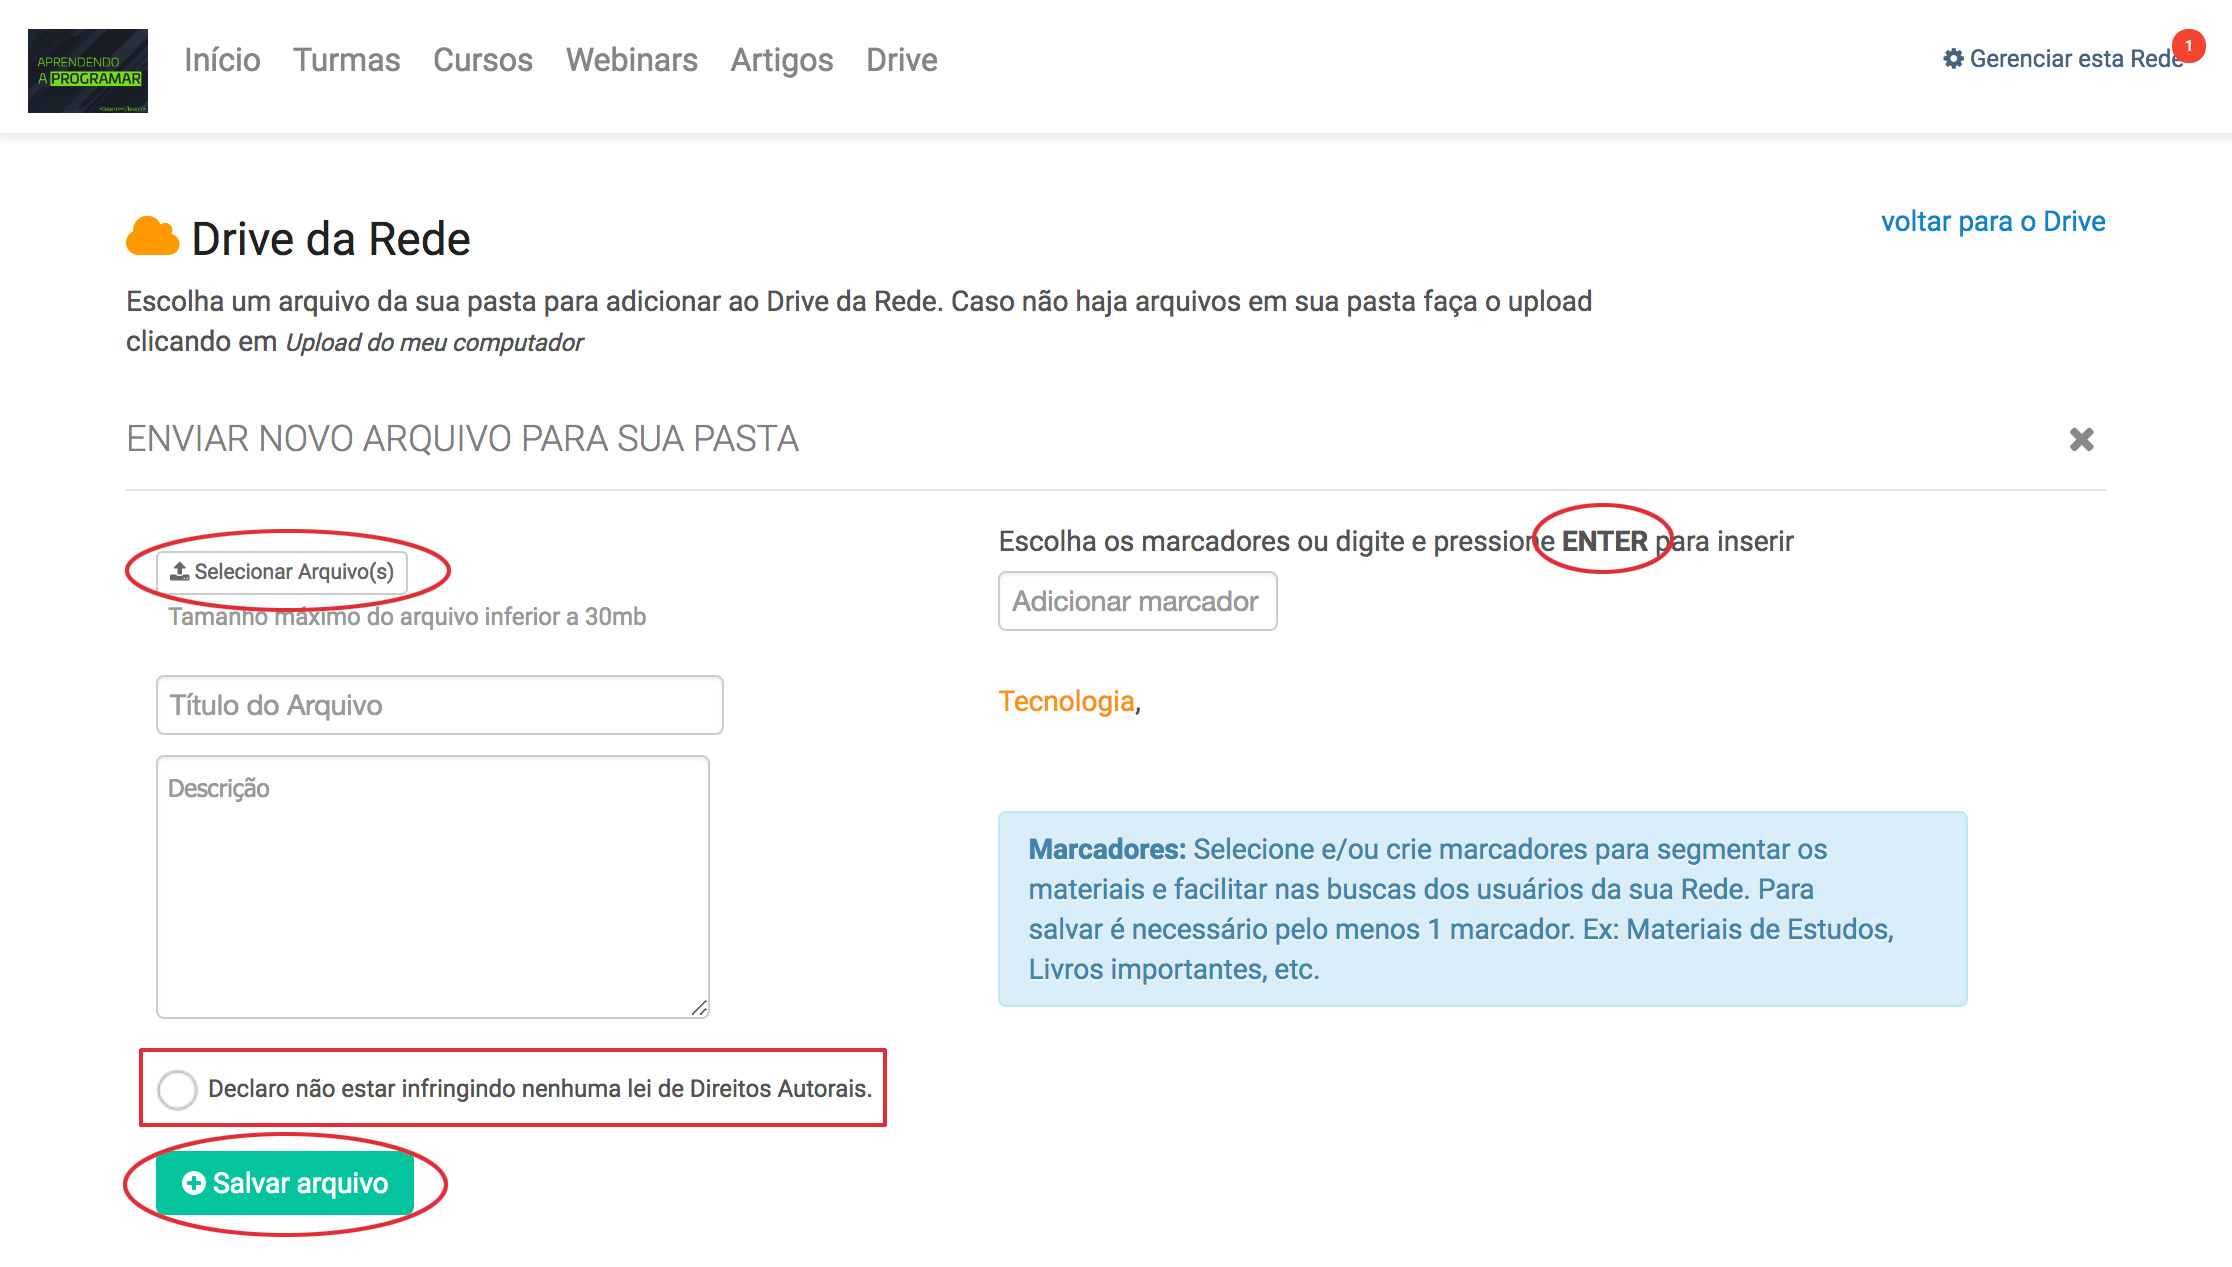Image resolution: width=2232 pixels, height=1267 pixels.
Task: Follow the voltar para o Drive link
Action: pos(1992,221)
